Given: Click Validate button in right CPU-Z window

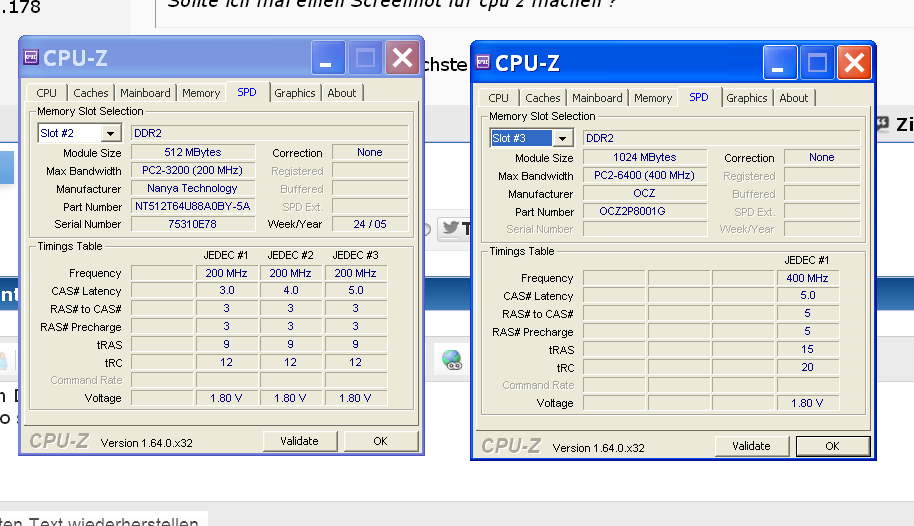Looking at the screenshot, I should point(751,446).
